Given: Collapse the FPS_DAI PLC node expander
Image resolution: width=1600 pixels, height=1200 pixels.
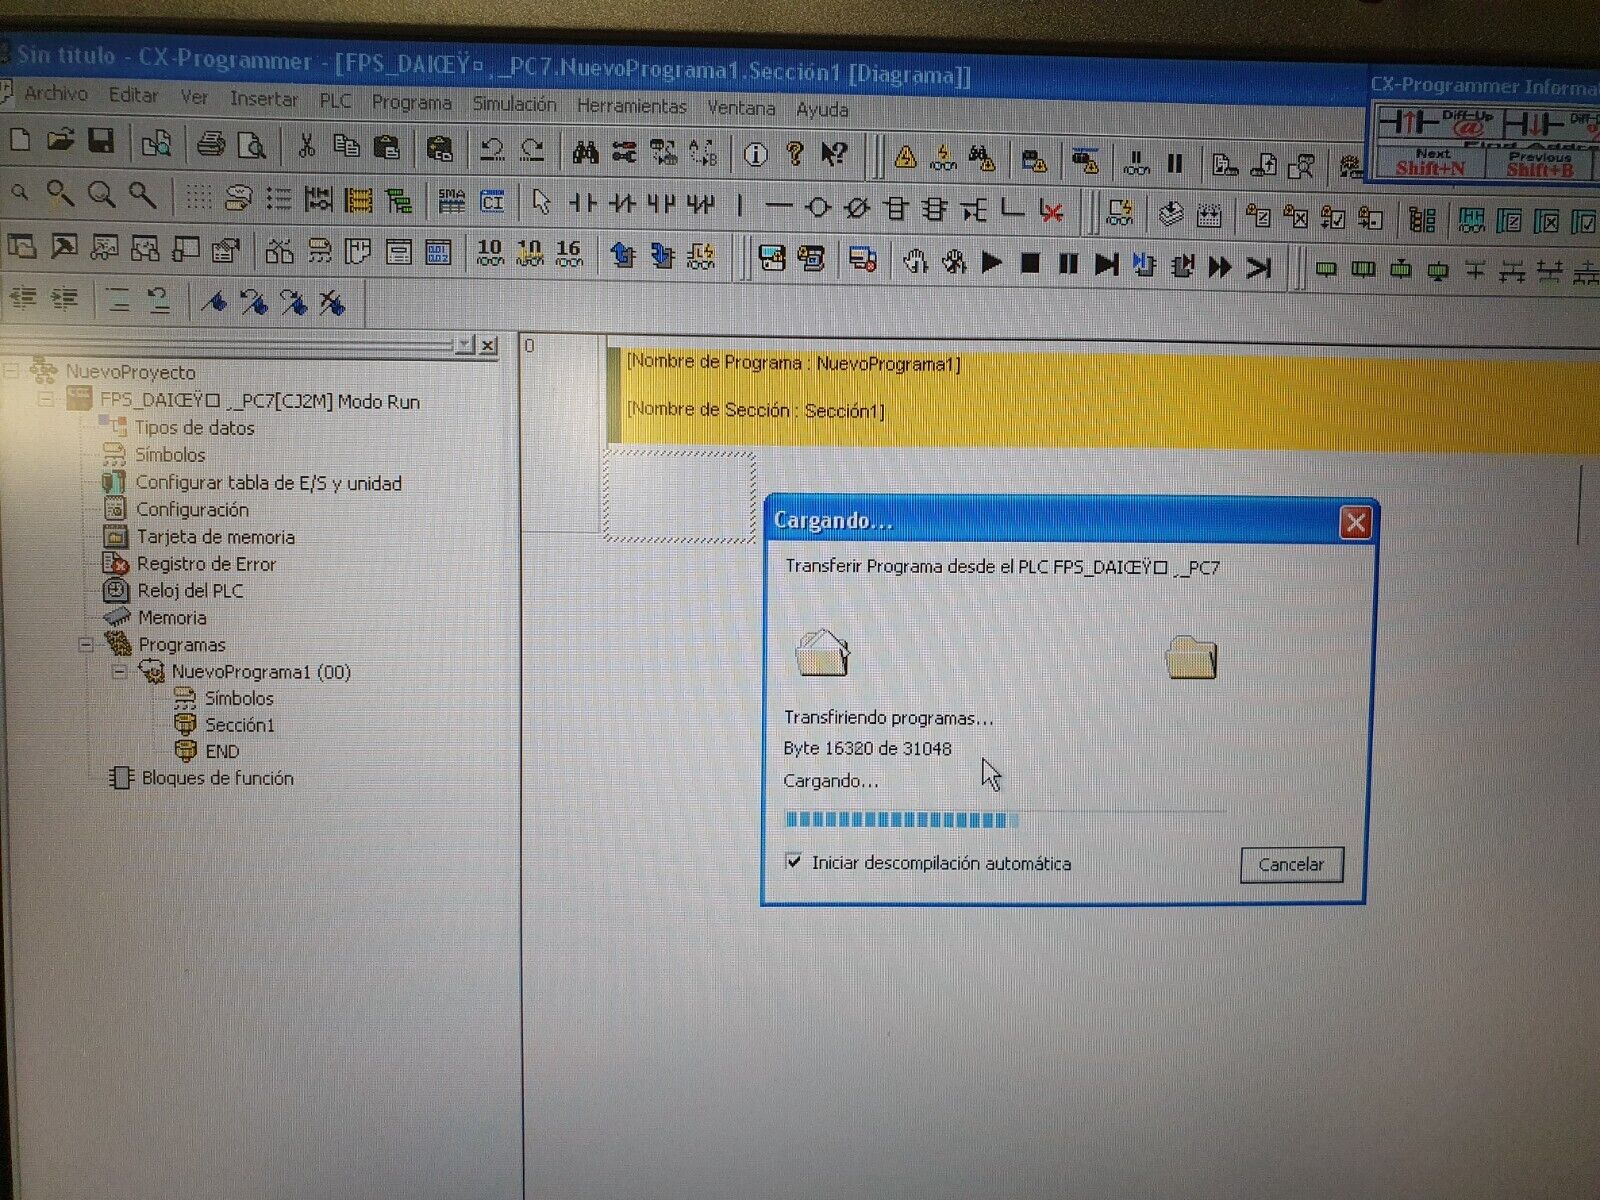Looking at the screenshot, I should 46,399.
